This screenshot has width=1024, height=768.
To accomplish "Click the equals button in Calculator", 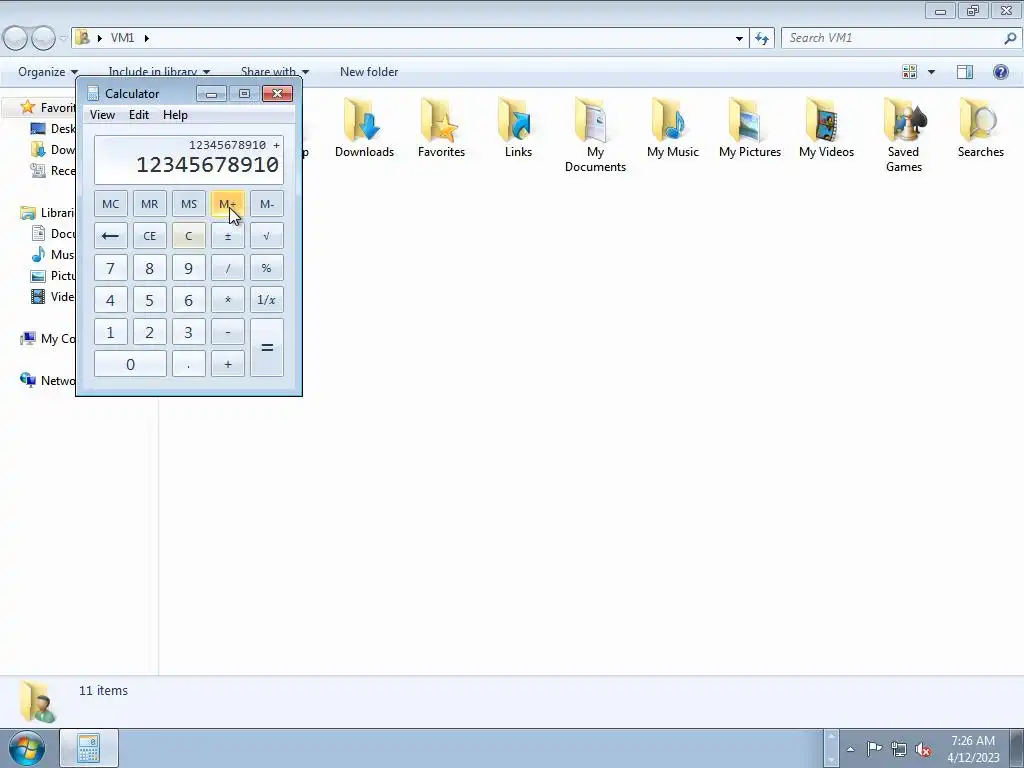I will tap(266, 347).
